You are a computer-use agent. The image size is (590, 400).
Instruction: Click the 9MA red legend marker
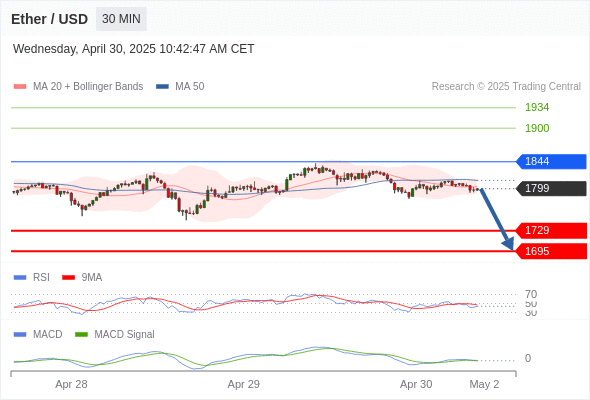pyautogui.click(x=68, y=278)
